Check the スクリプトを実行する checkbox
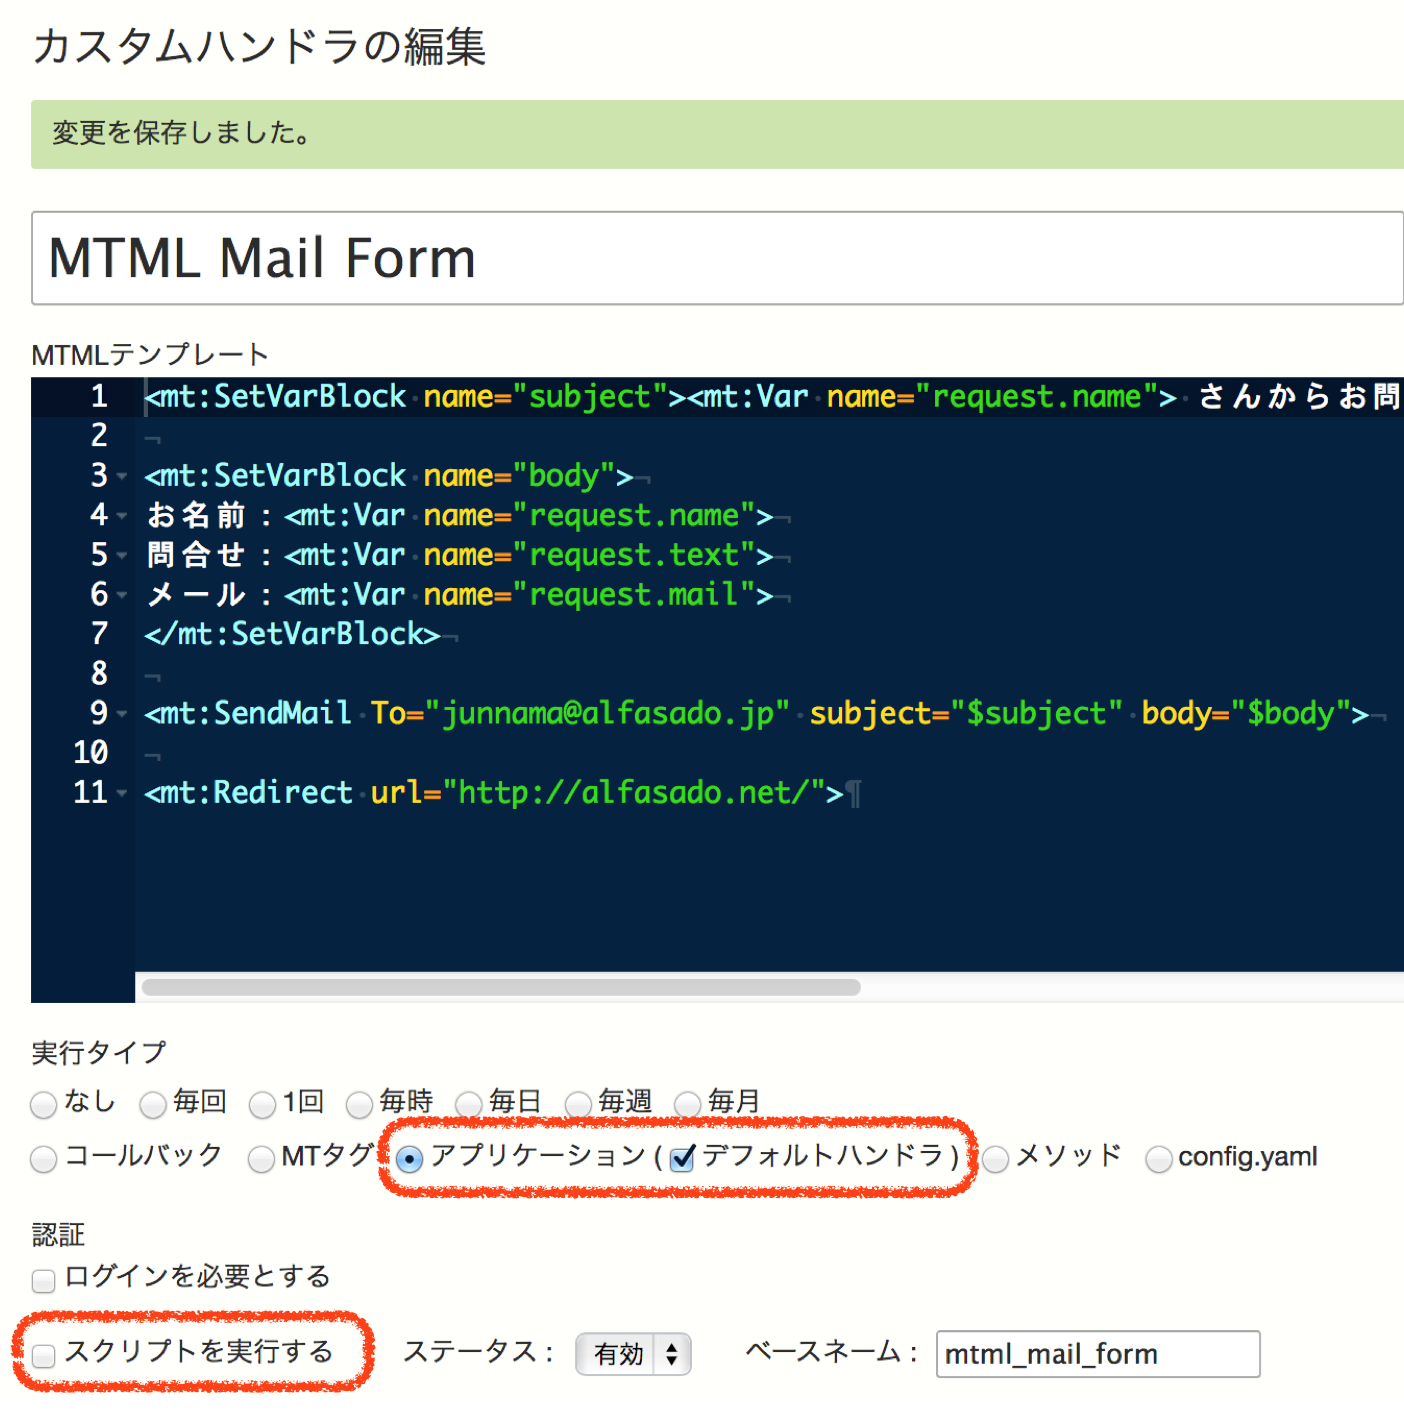The image size is (1404, 1416). (x=43, y=1356)
